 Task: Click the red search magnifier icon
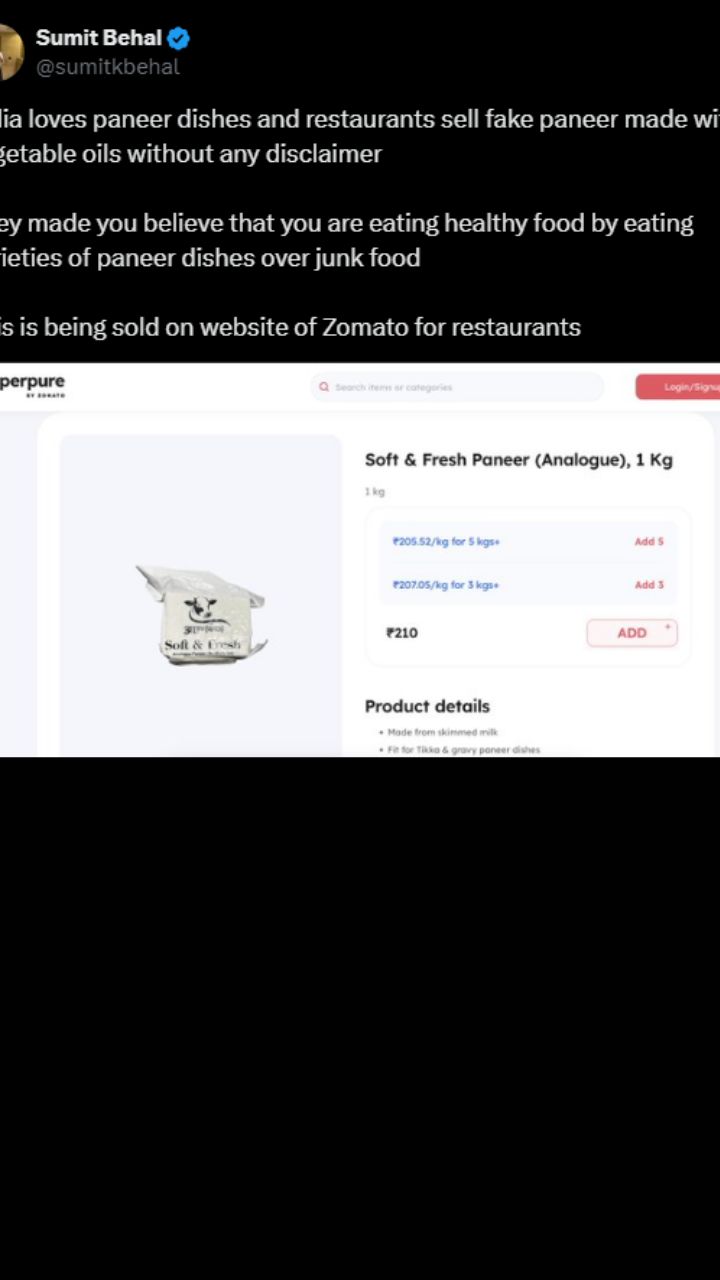[324, 387]
